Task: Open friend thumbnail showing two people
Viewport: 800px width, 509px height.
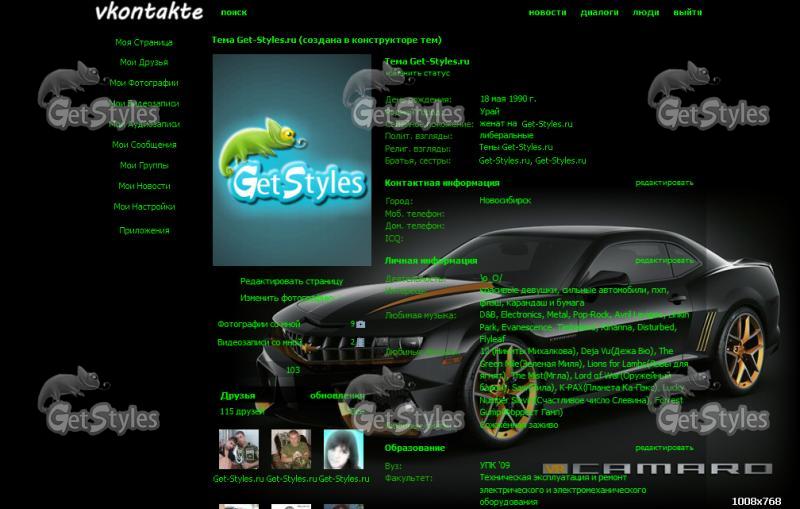Action: coord(239,449)
